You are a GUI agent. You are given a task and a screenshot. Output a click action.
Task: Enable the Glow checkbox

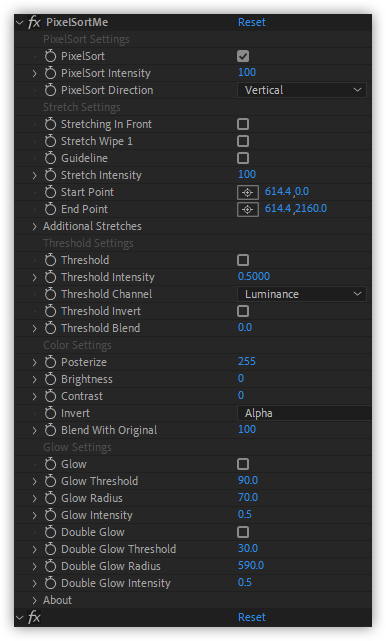[243, 464]
